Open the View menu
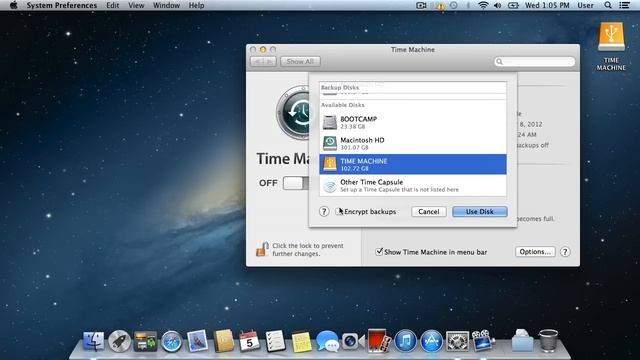This screenshot has height=360, width=640. [136, 5]
